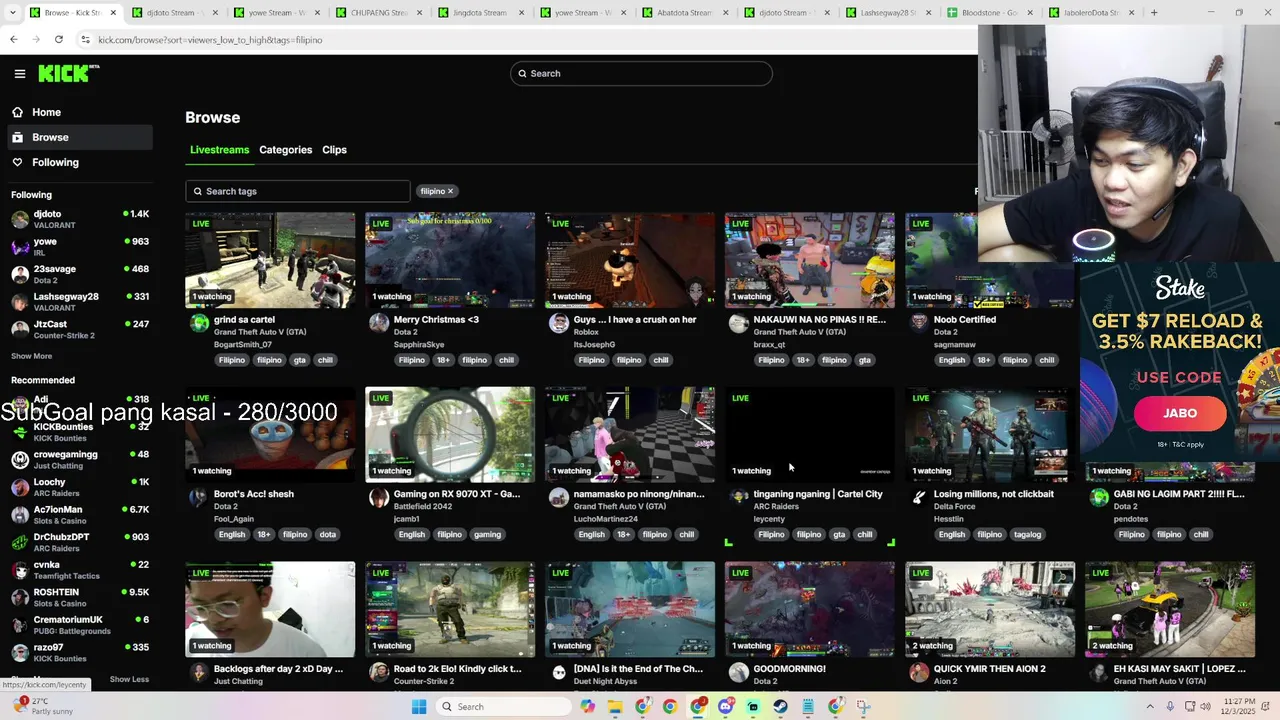Click the gaming tag under Gaming on RX 9070
This screenshot has height=720, width=1280.
[487, 534]
